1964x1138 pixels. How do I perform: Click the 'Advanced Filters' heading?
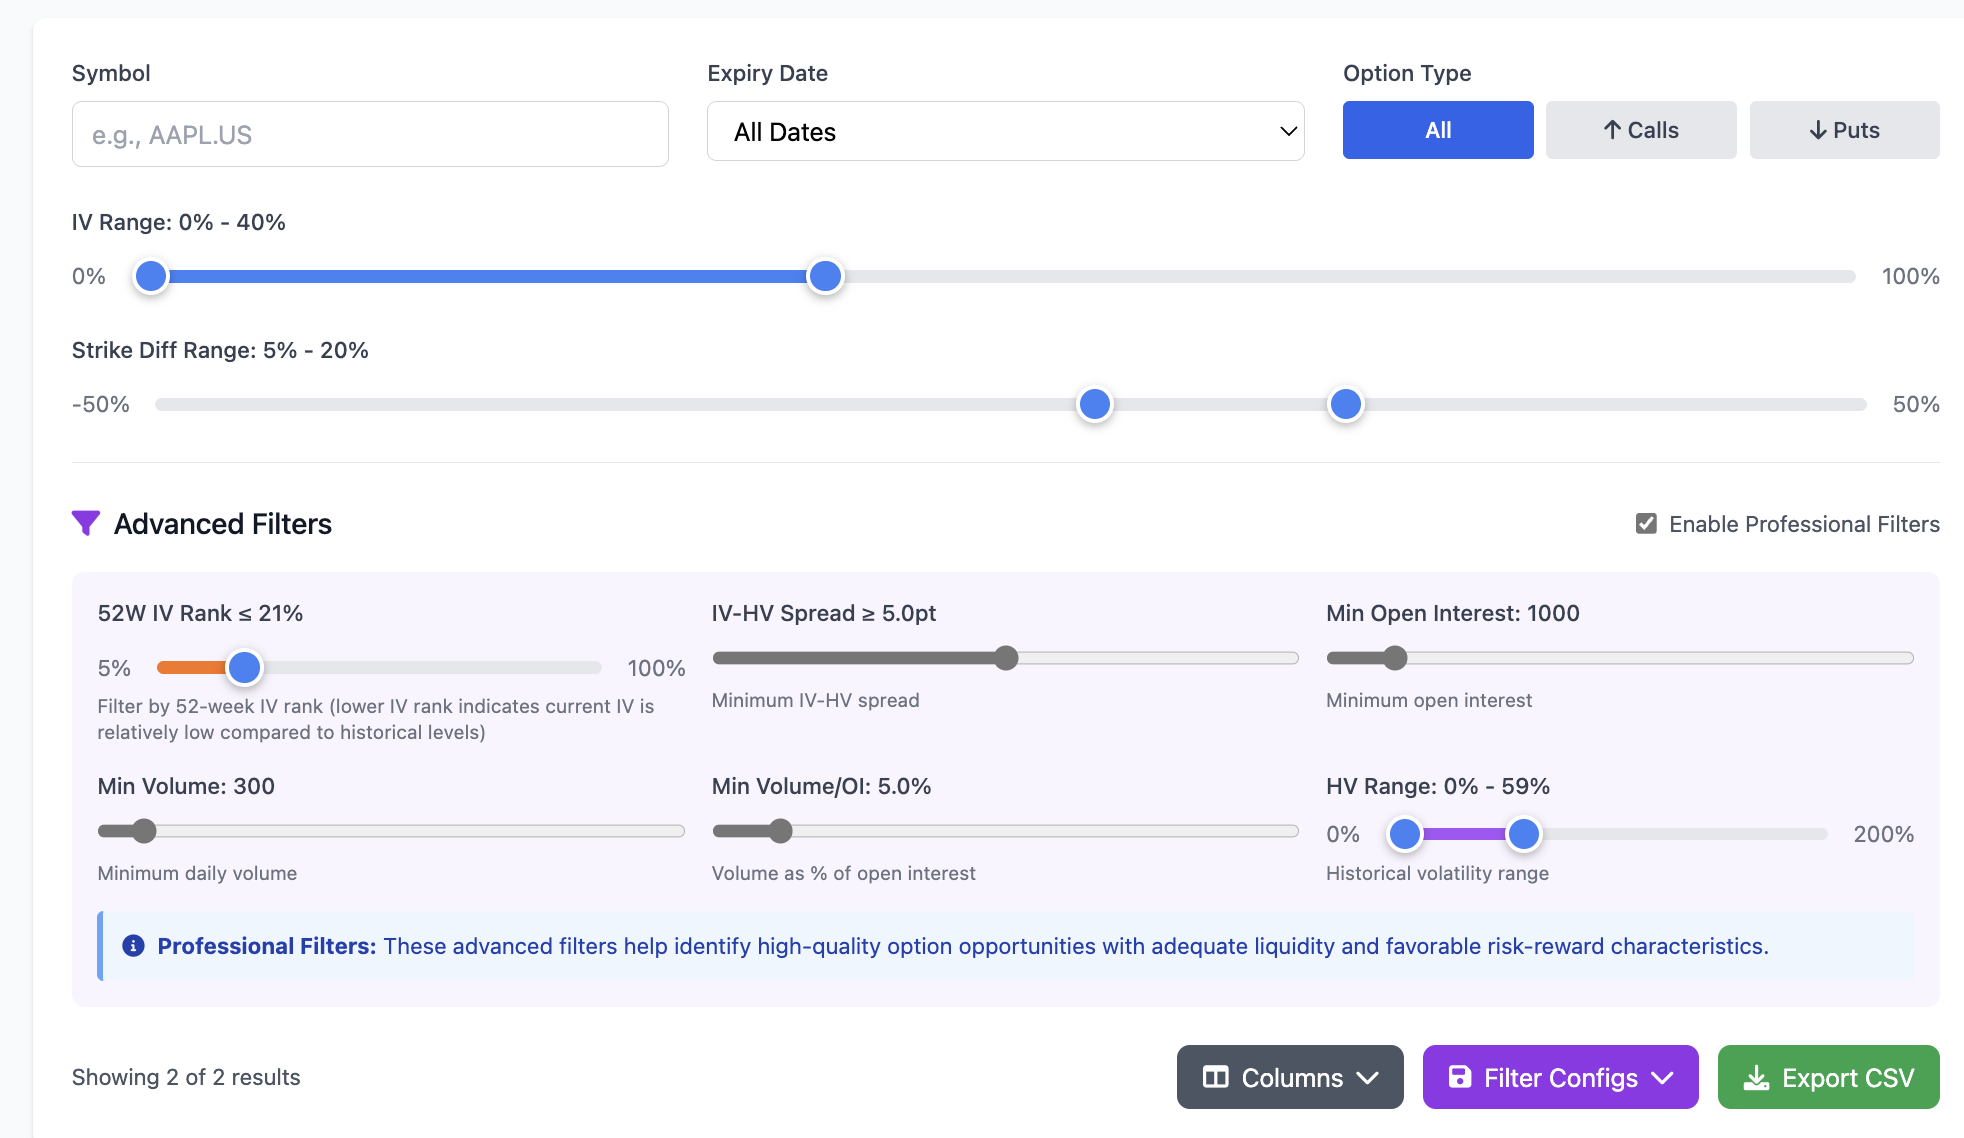click(223, 524)
